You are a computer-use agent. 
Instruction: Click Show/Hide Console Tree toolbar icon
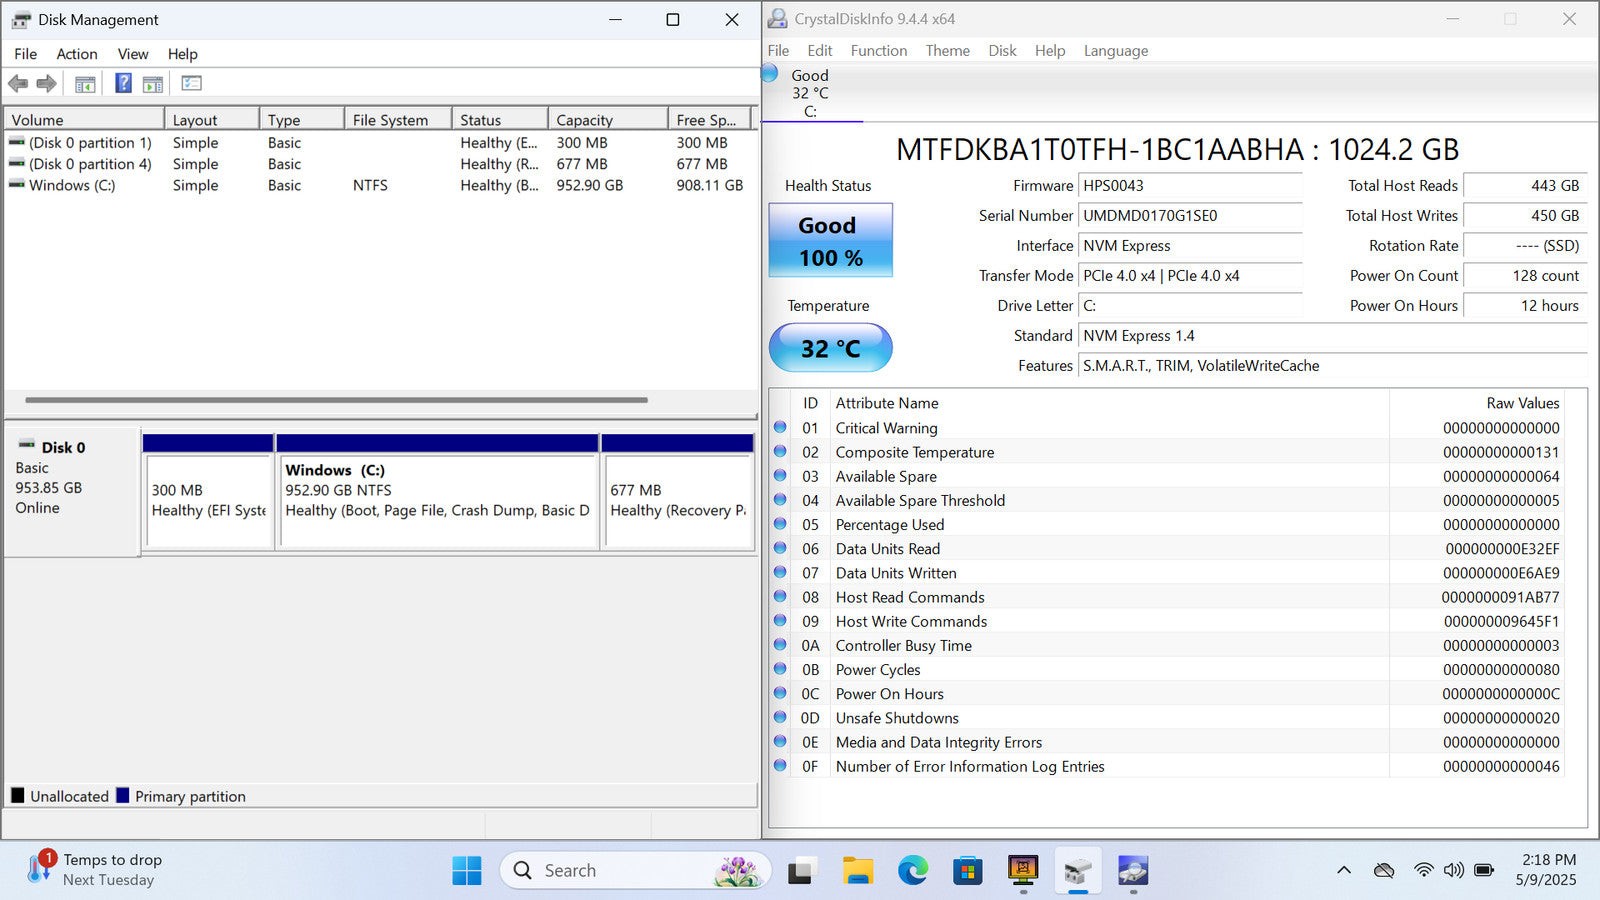[x=85, y=84]
